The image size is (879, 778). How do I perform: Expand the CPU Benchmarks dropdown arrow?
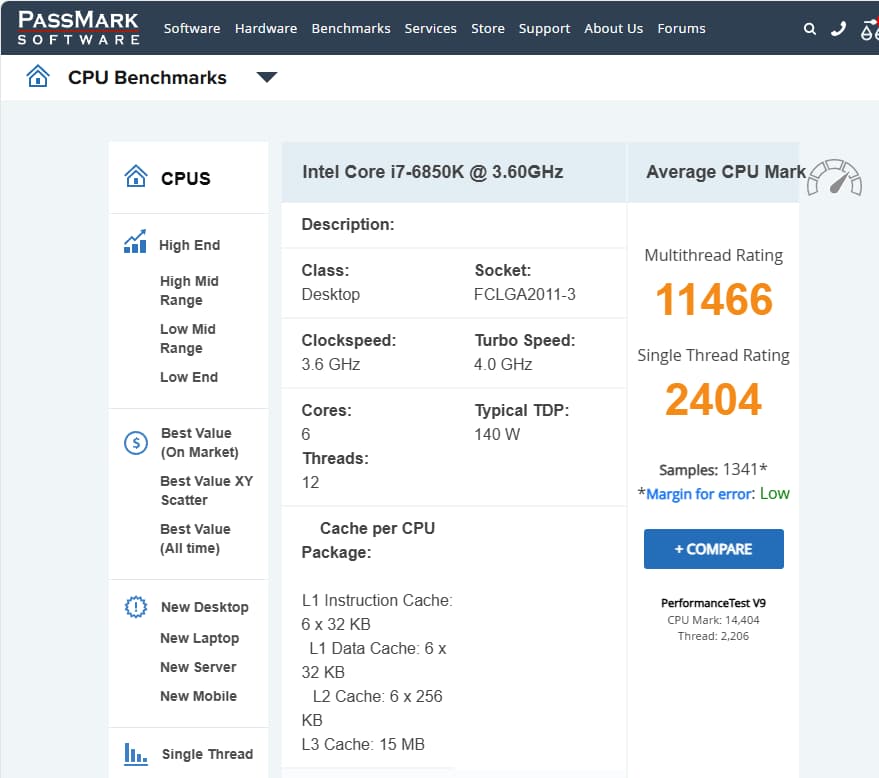pyautogui.click(x=267, y=77)
